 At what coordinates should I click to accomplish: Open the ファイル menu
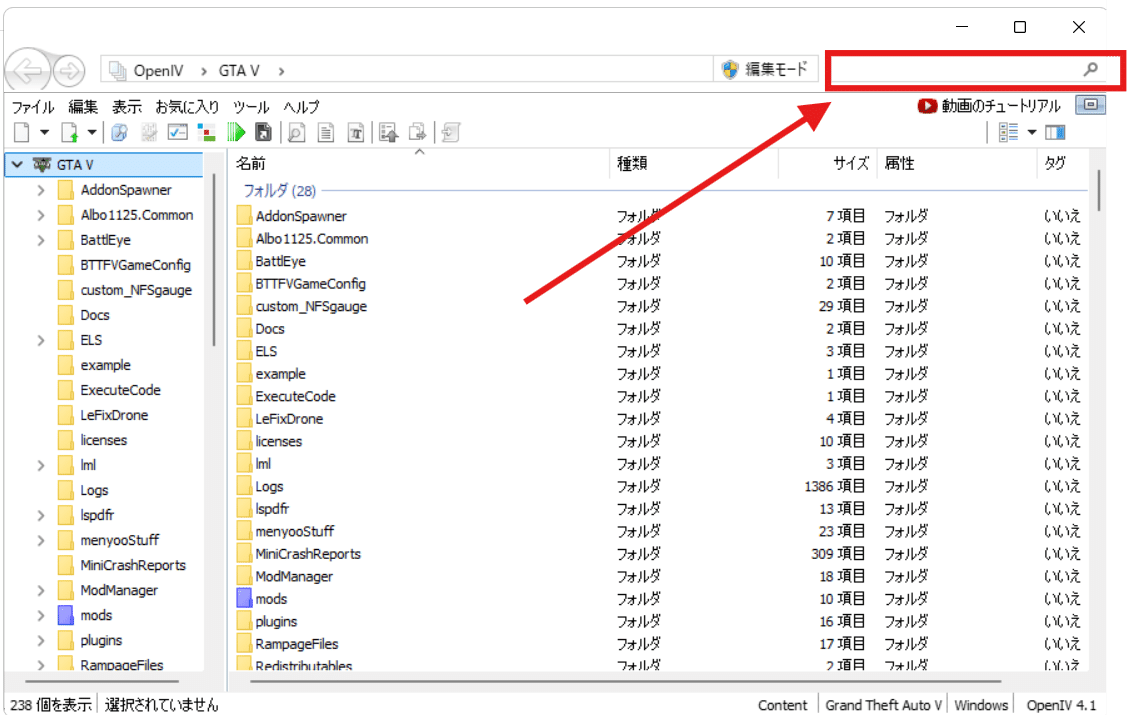click(32, 107)
